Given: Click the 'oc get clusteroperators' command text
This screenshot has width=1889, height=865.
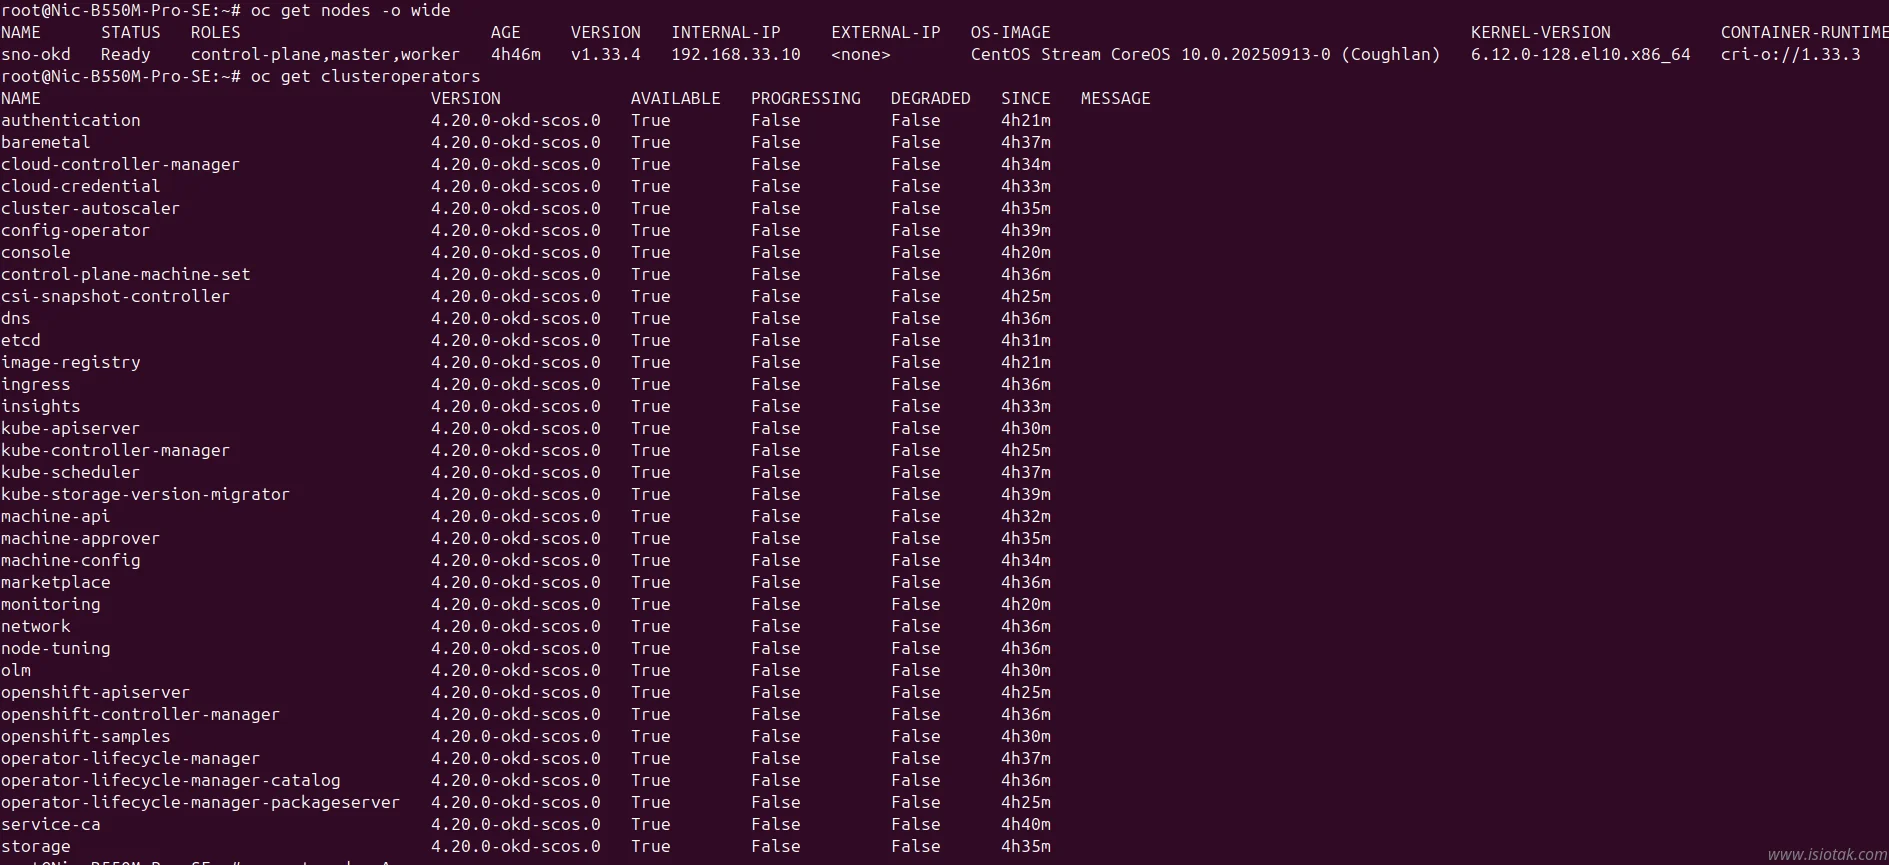Looking at the screenshot, I should coord(365,77).
